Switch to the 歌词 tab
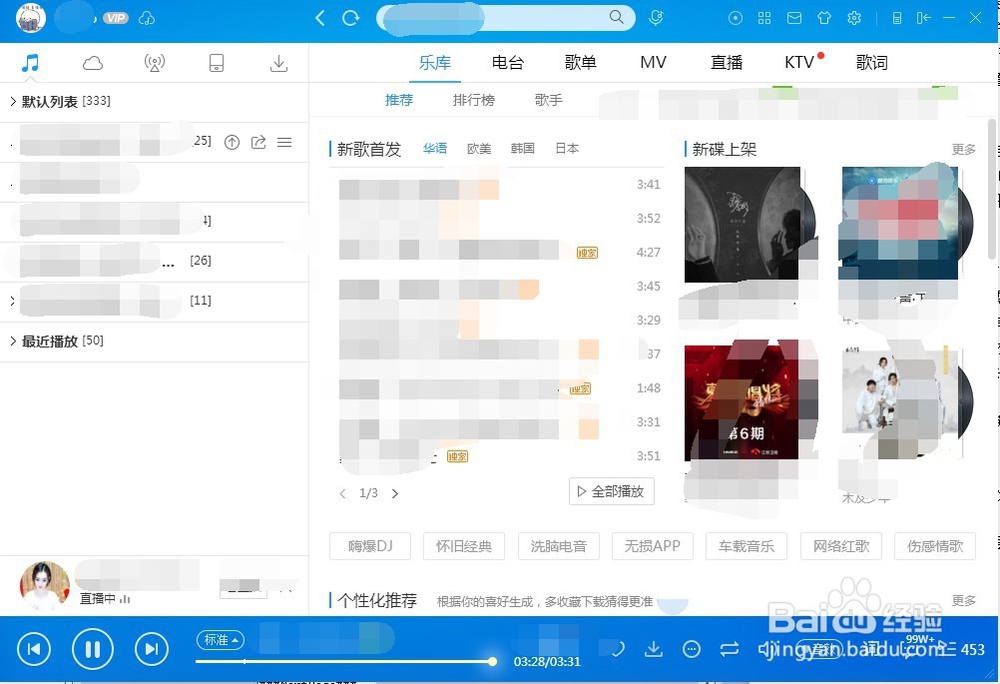This screenshot has width=1000, height=684. (x=872, y=62)
